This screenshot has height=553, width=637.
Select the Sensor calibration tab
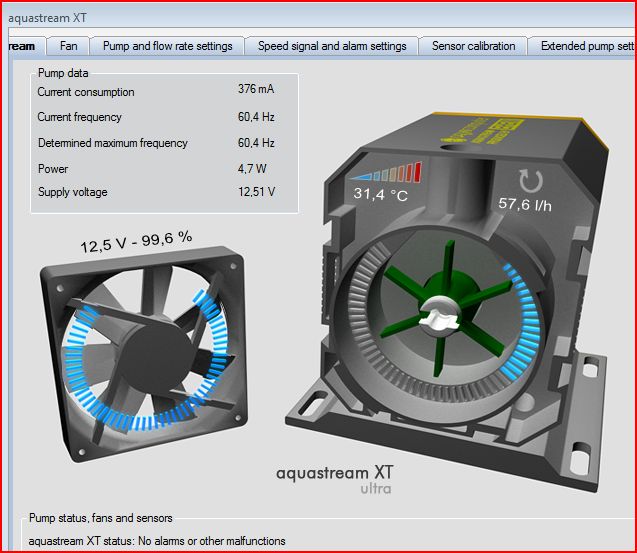click(x=473, y=46)
